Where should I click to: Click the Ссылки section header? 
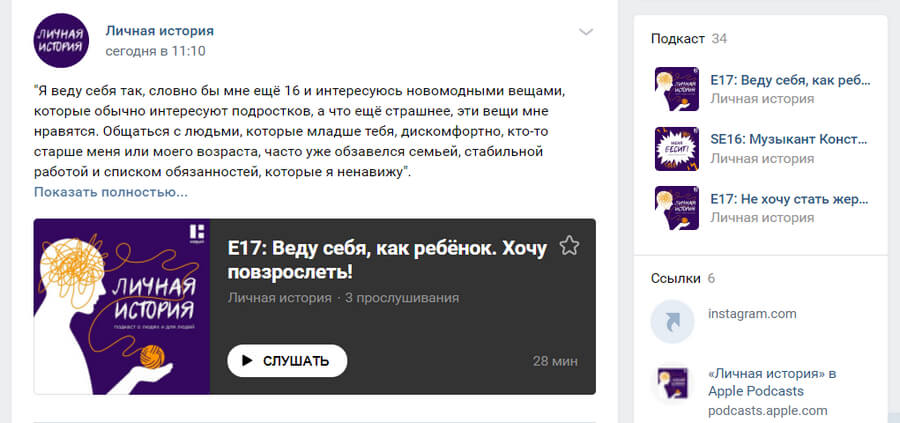click(669, 277)
